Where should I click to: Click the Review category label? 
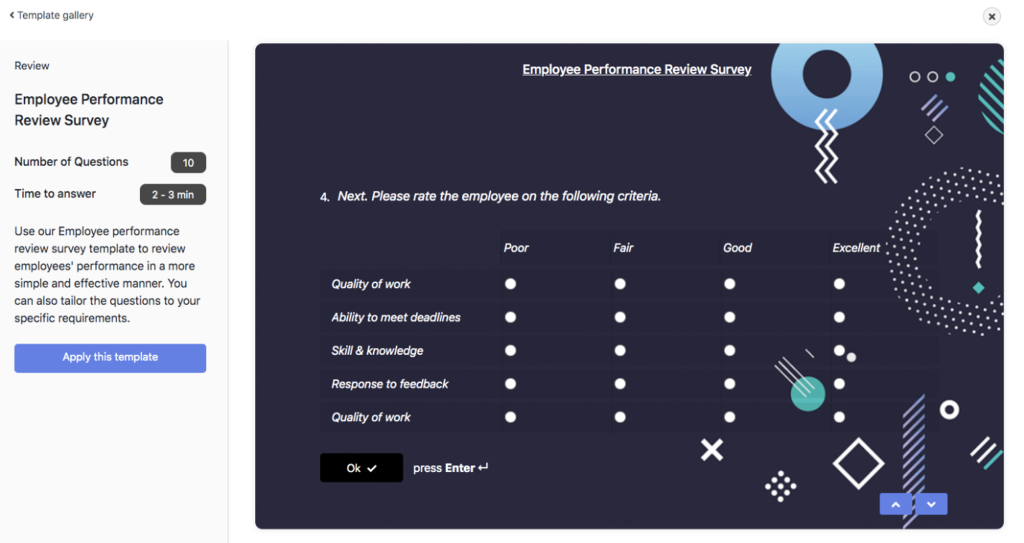[32, 65]
